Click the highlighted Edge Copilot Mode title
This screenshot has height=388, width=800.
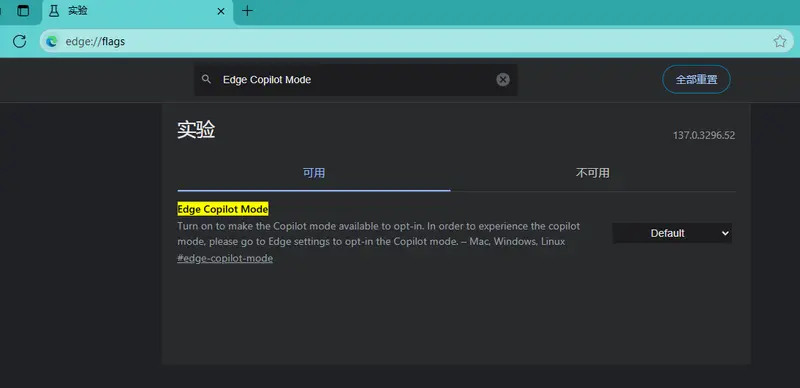tap(223, 209)
